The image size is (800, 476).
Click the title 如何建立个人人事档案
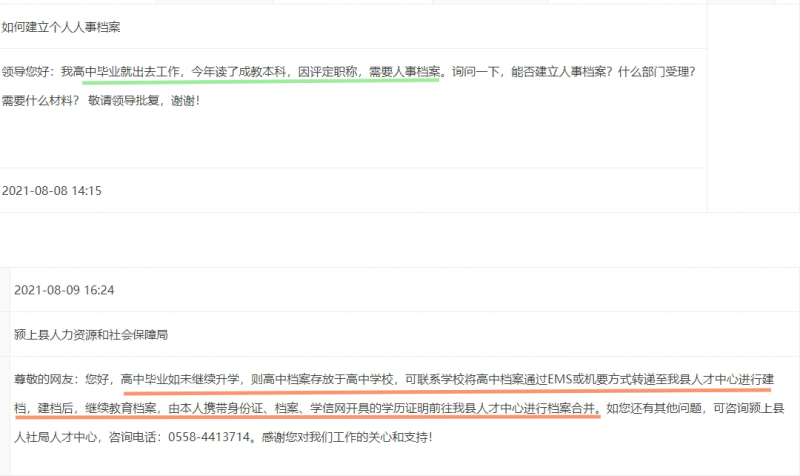click(61, 27)
